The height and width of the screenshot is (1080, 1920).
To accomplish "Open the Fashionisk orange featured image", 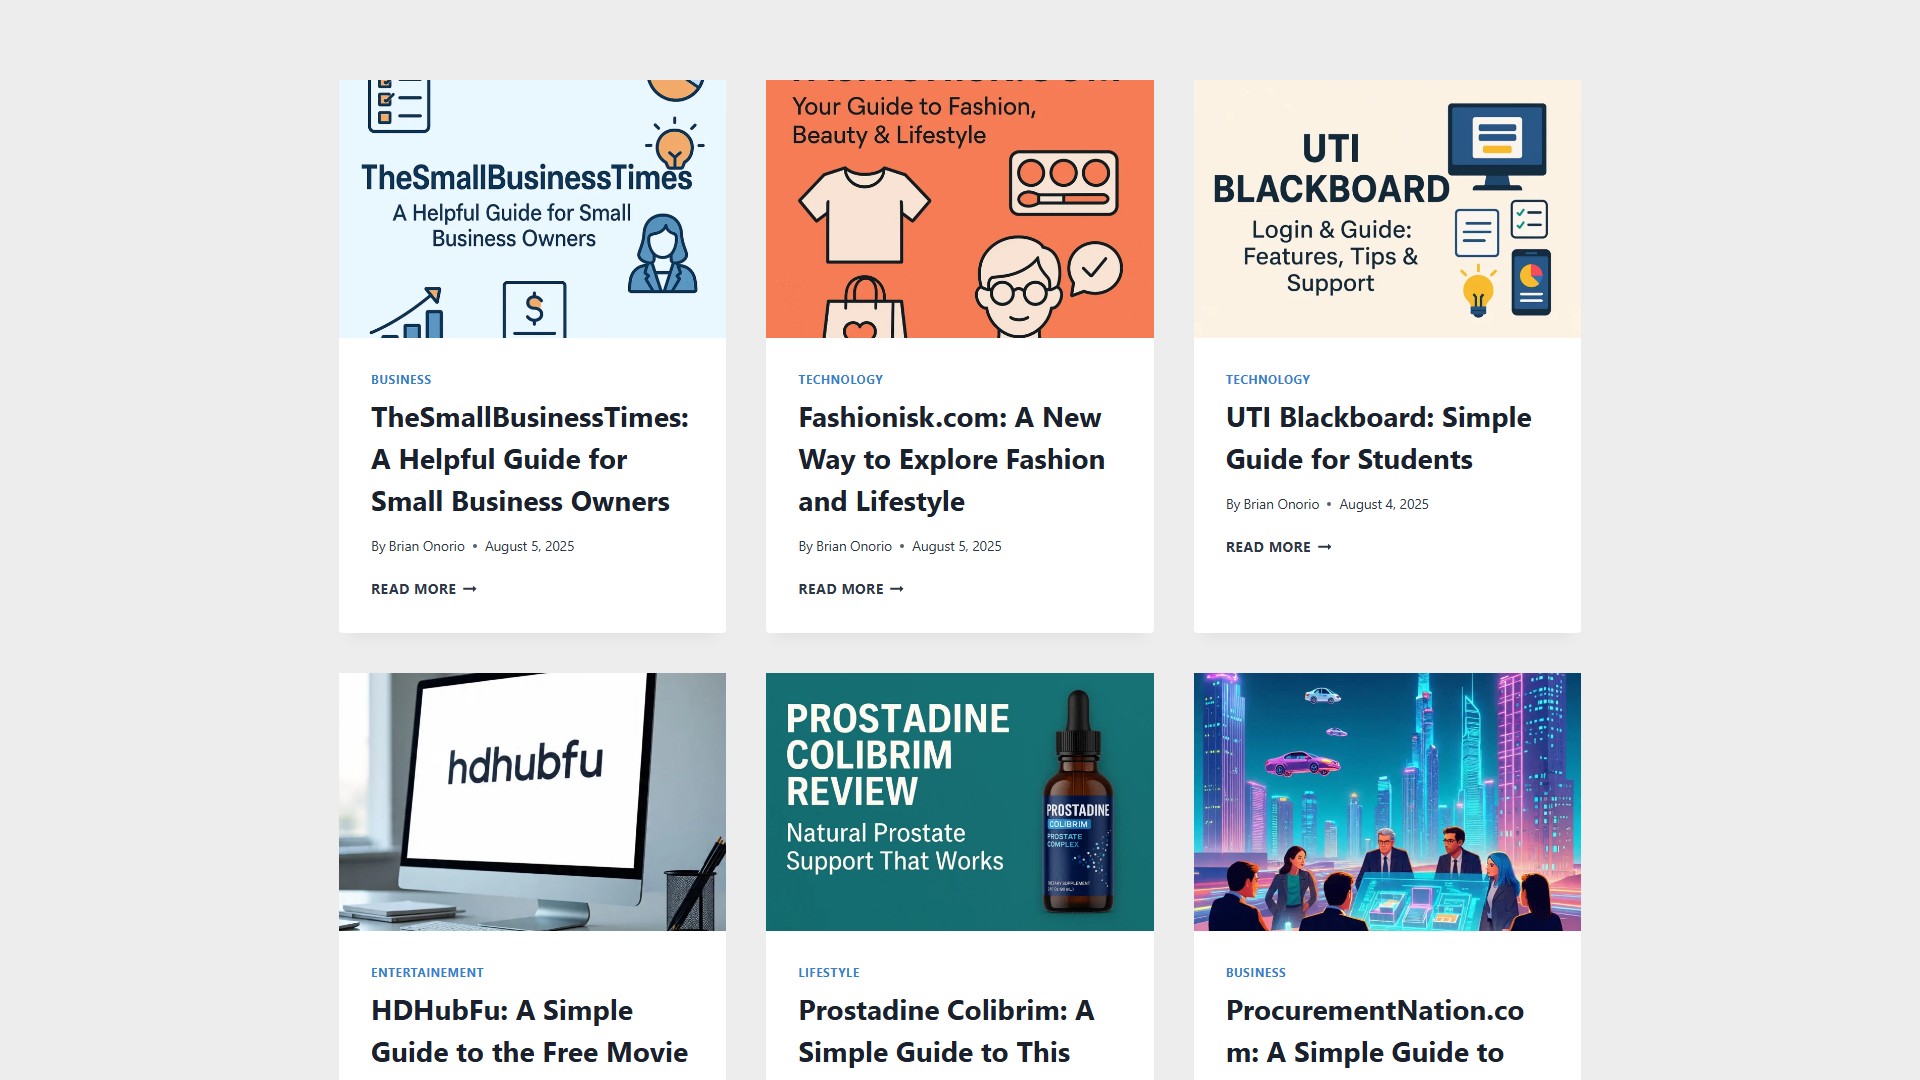I will [x=959, y=209].
